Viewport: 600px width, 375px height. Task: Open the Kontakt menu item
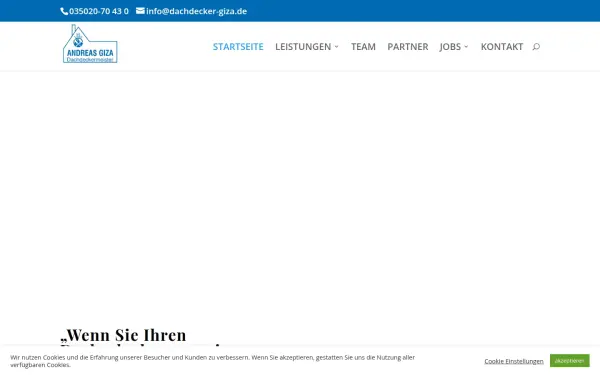pyautogui.click(x=502, y=47)
